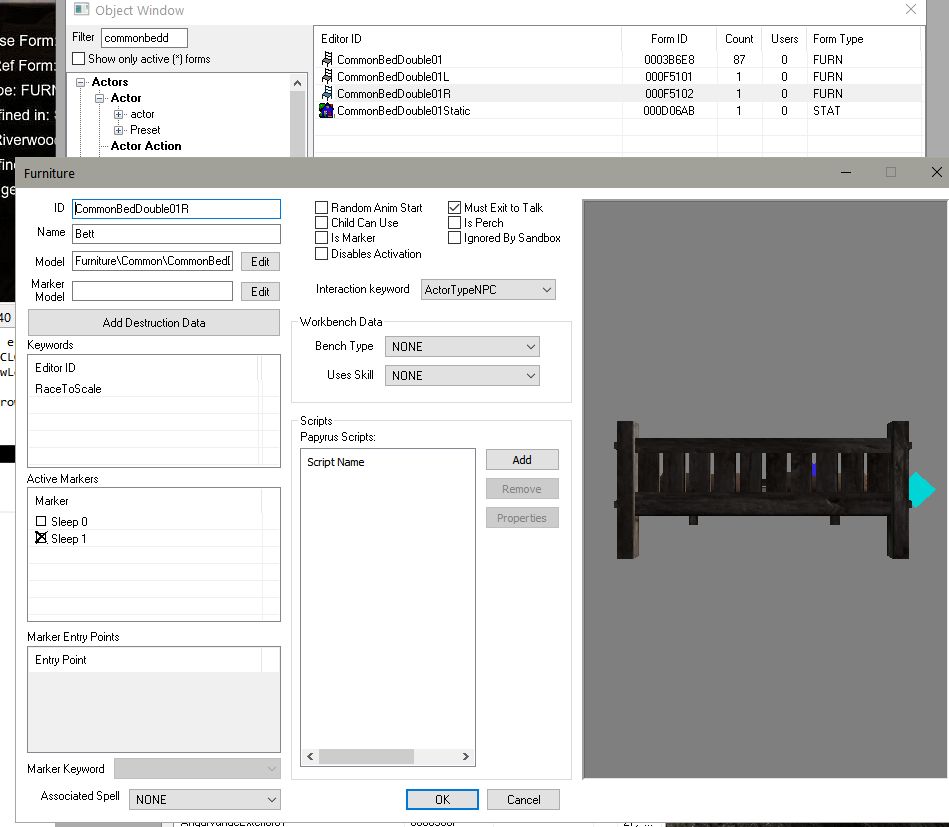Sort list by Form ID column
This screenshot has width=949, height=827.
click(668, 39)
